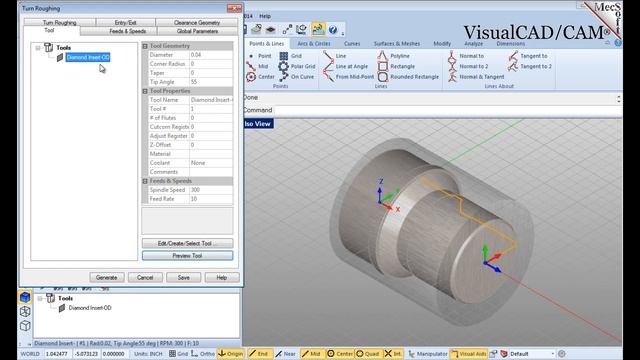Click the blue help question mark in quick toolbar
The image size is (640, 360).
(x=333, y=30)
